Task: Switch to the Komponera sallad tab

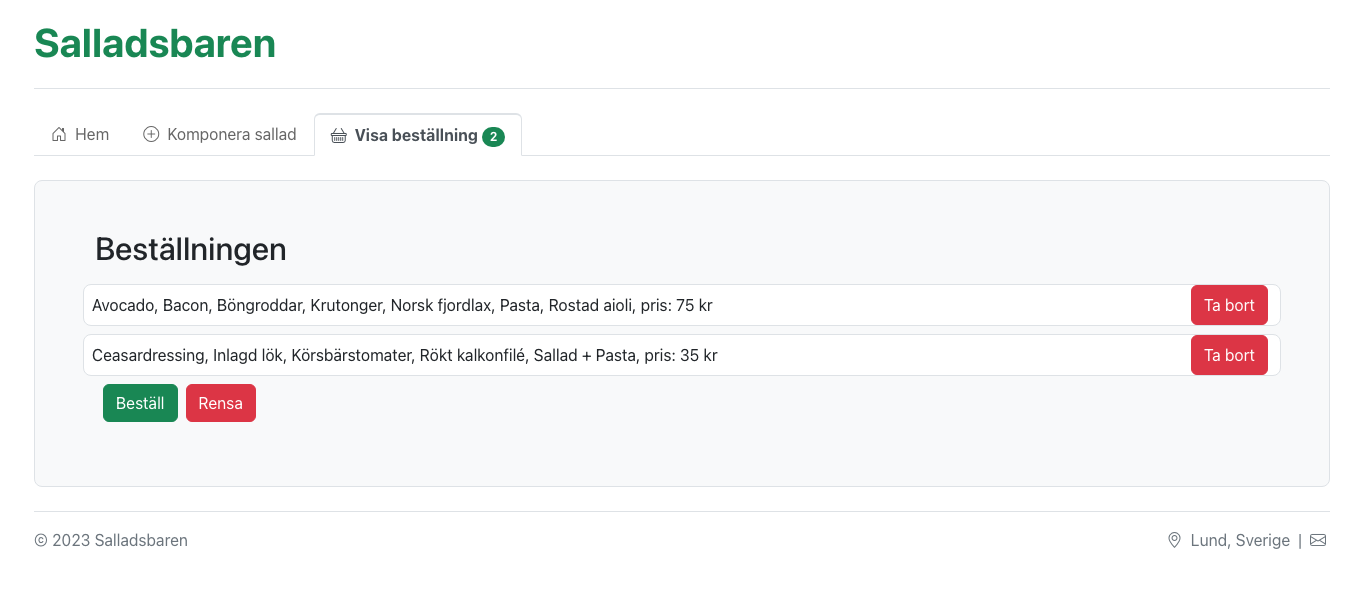Action: (x=220, y=134)
